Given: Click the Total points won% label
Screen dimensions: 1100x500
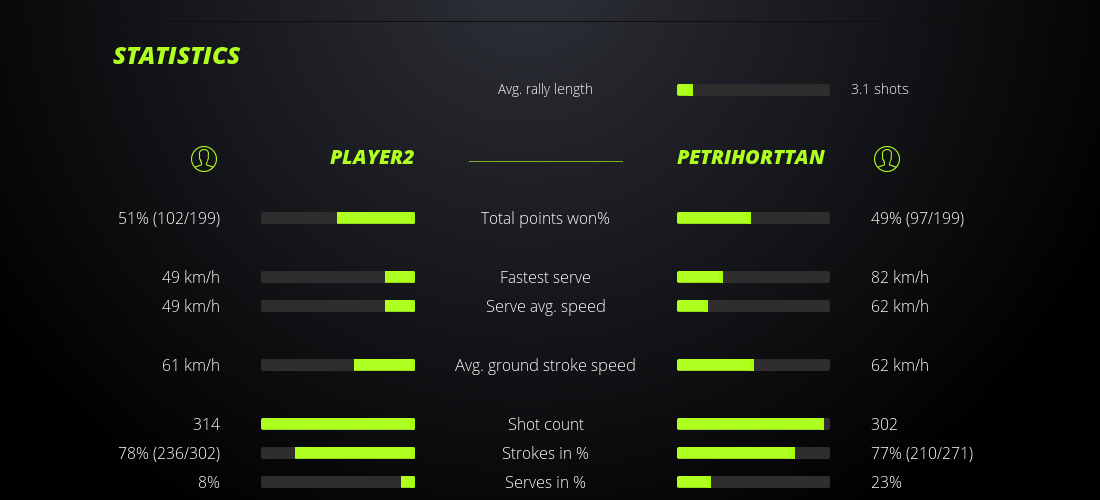Looking at the screenshot, I should click(545, 218).
